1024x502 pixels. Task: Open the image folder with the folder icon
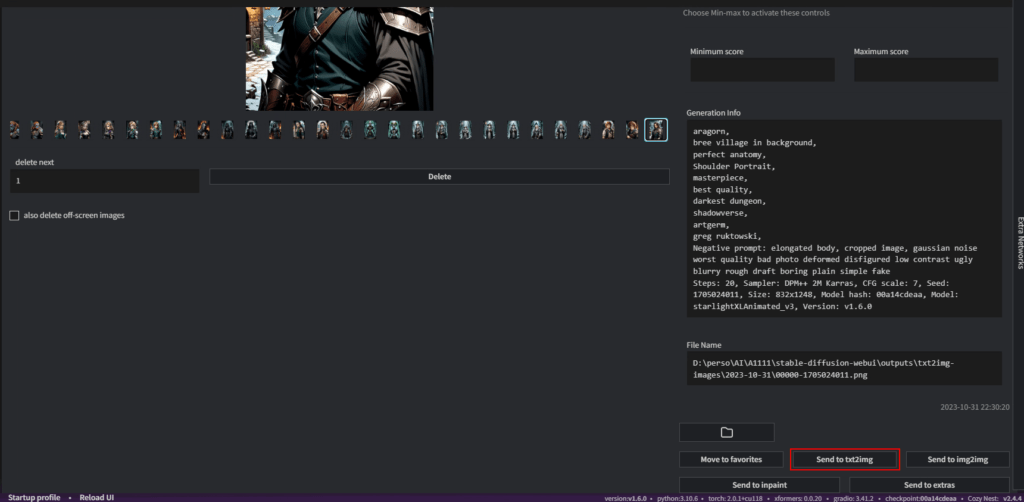tap(726, 432)
